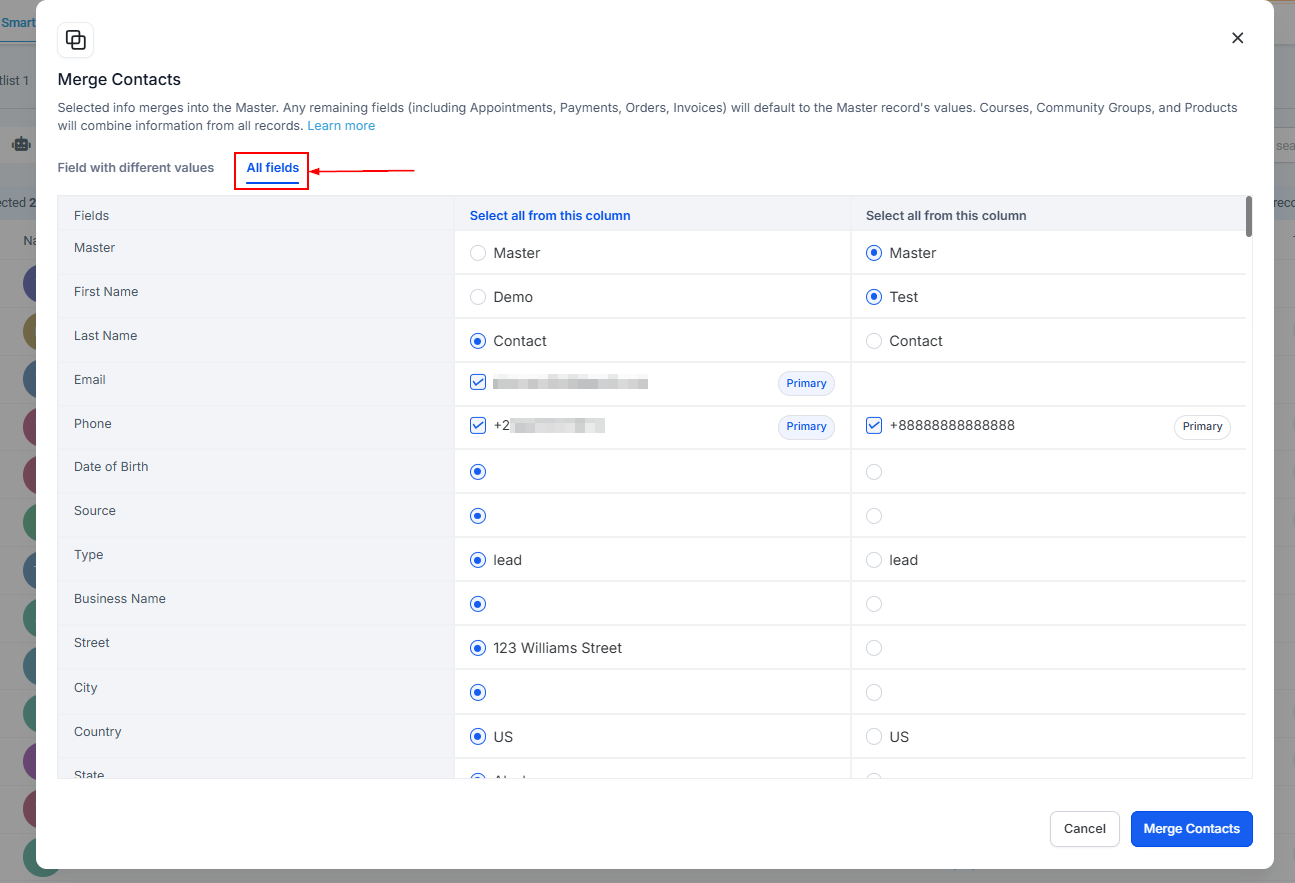This screenshot has width=1295, height=883.
Task: Switch to Field with different values tab
Action: pyautogui.click(x=136, y=168)
